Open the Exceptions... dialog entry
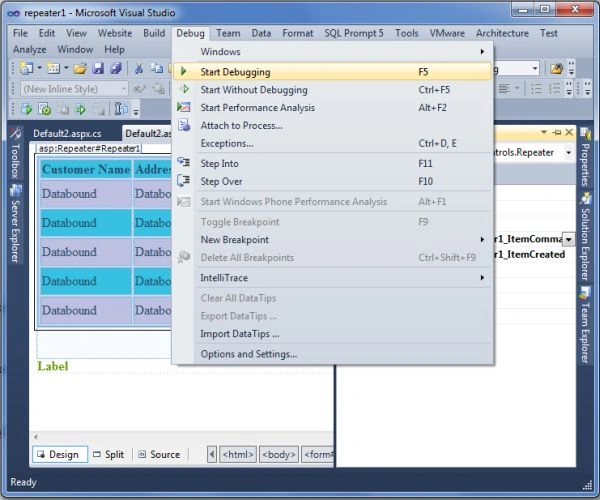 pyautogui.click(x=332, y=143)
